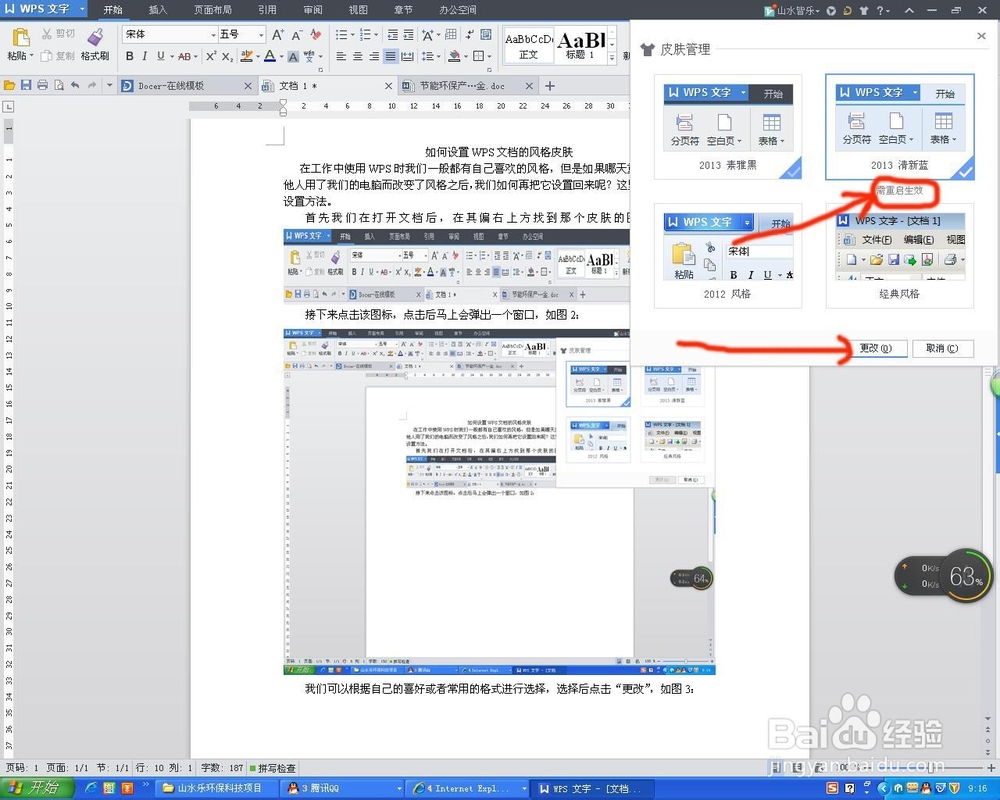The image size is (1000, 800).
Task: Click the Copy (复制) icon
Action: (47, 56)
